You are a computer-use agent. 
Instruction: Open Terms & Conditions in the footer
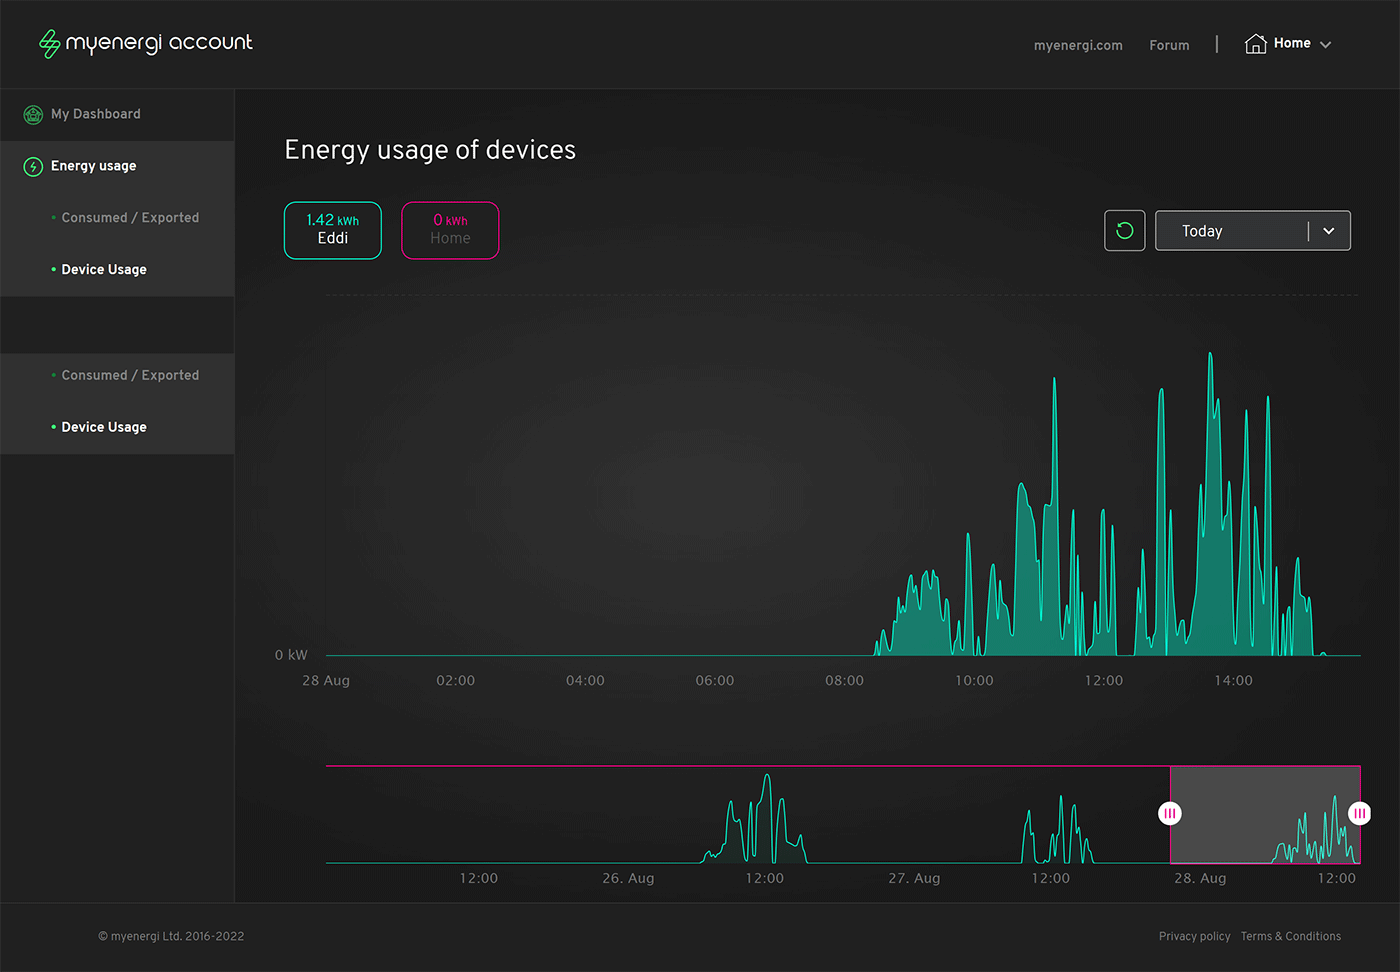click(x=1290, y=936)
